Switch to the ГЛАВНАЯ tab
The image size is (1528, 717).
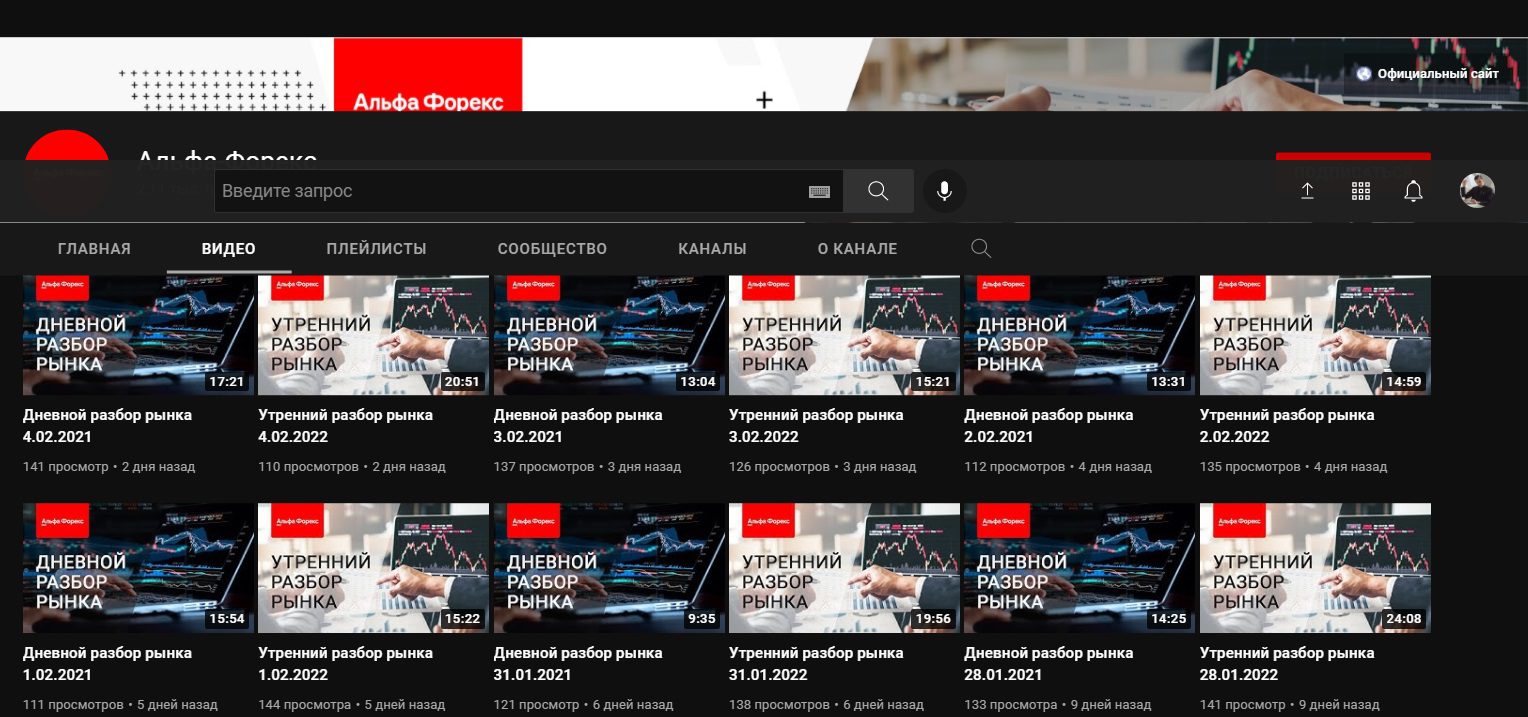pyautogui.click(x=94, y=249)
